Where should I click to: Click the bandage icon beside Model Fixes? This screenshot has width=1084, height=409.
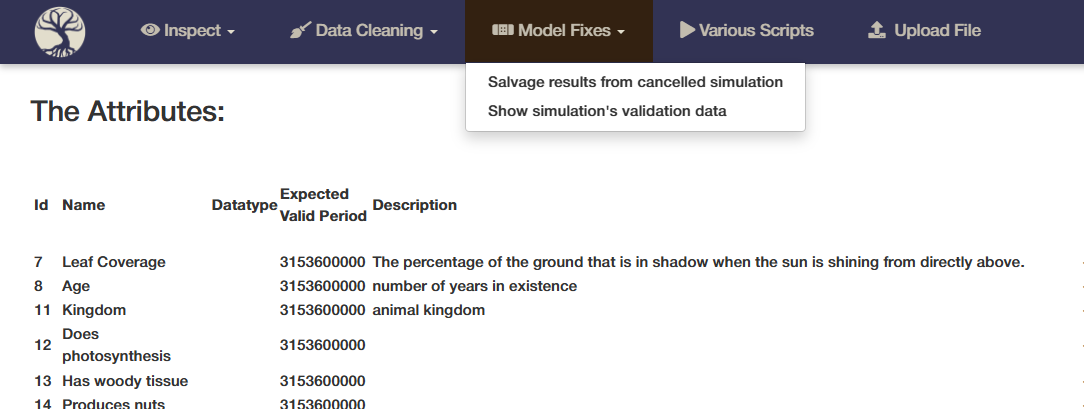click(503, 30)
